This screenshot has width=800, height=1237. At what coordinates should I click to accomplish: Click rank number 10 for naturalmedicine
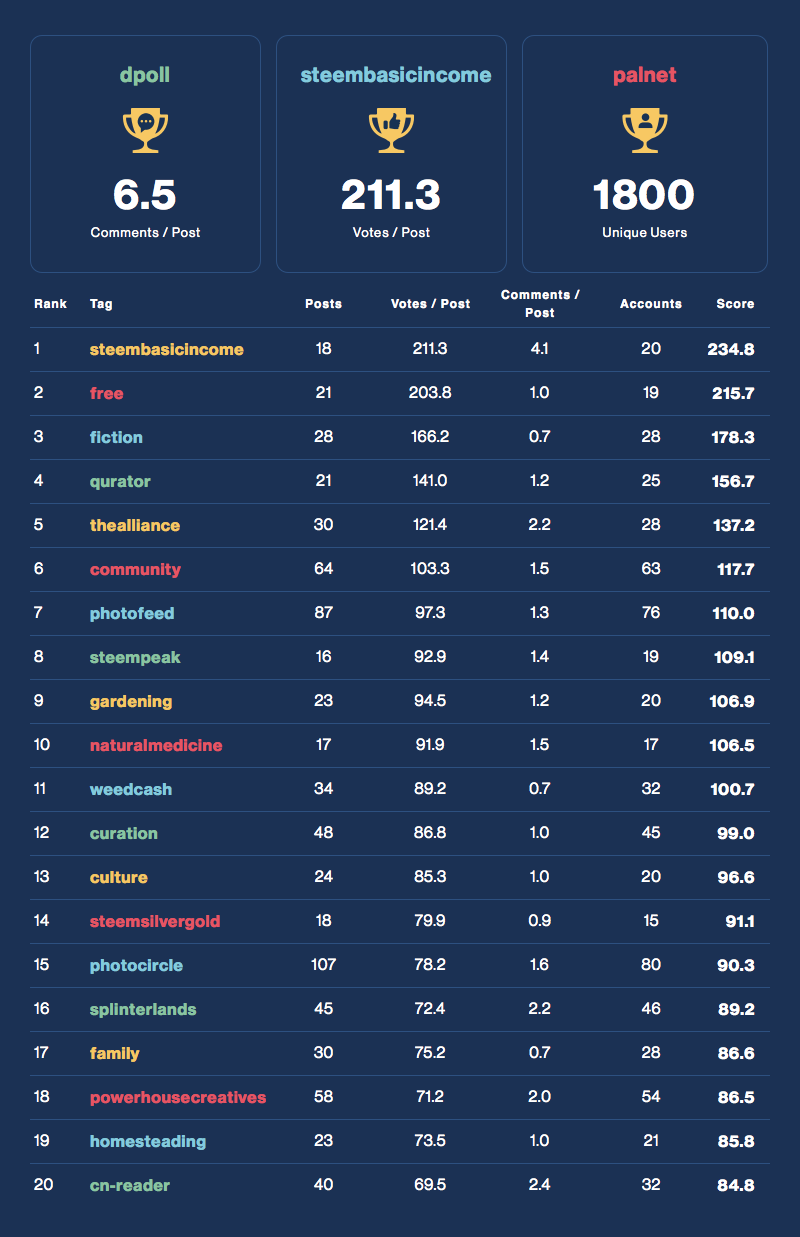coord(42,745)
